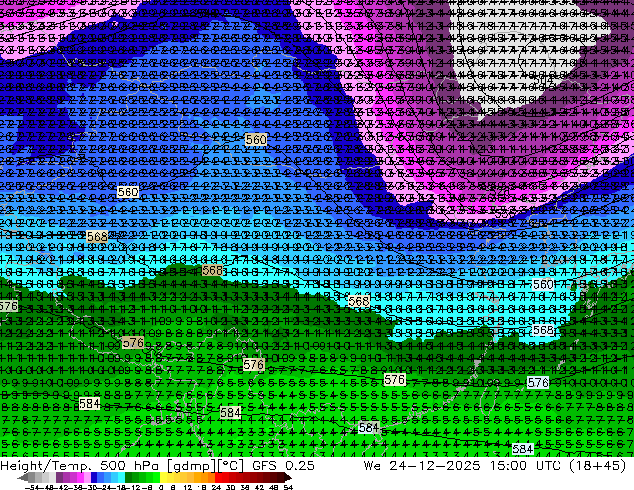634x490 pixels.
Task: Click the "15:00 UTC" valid time text
Action: 526,466
